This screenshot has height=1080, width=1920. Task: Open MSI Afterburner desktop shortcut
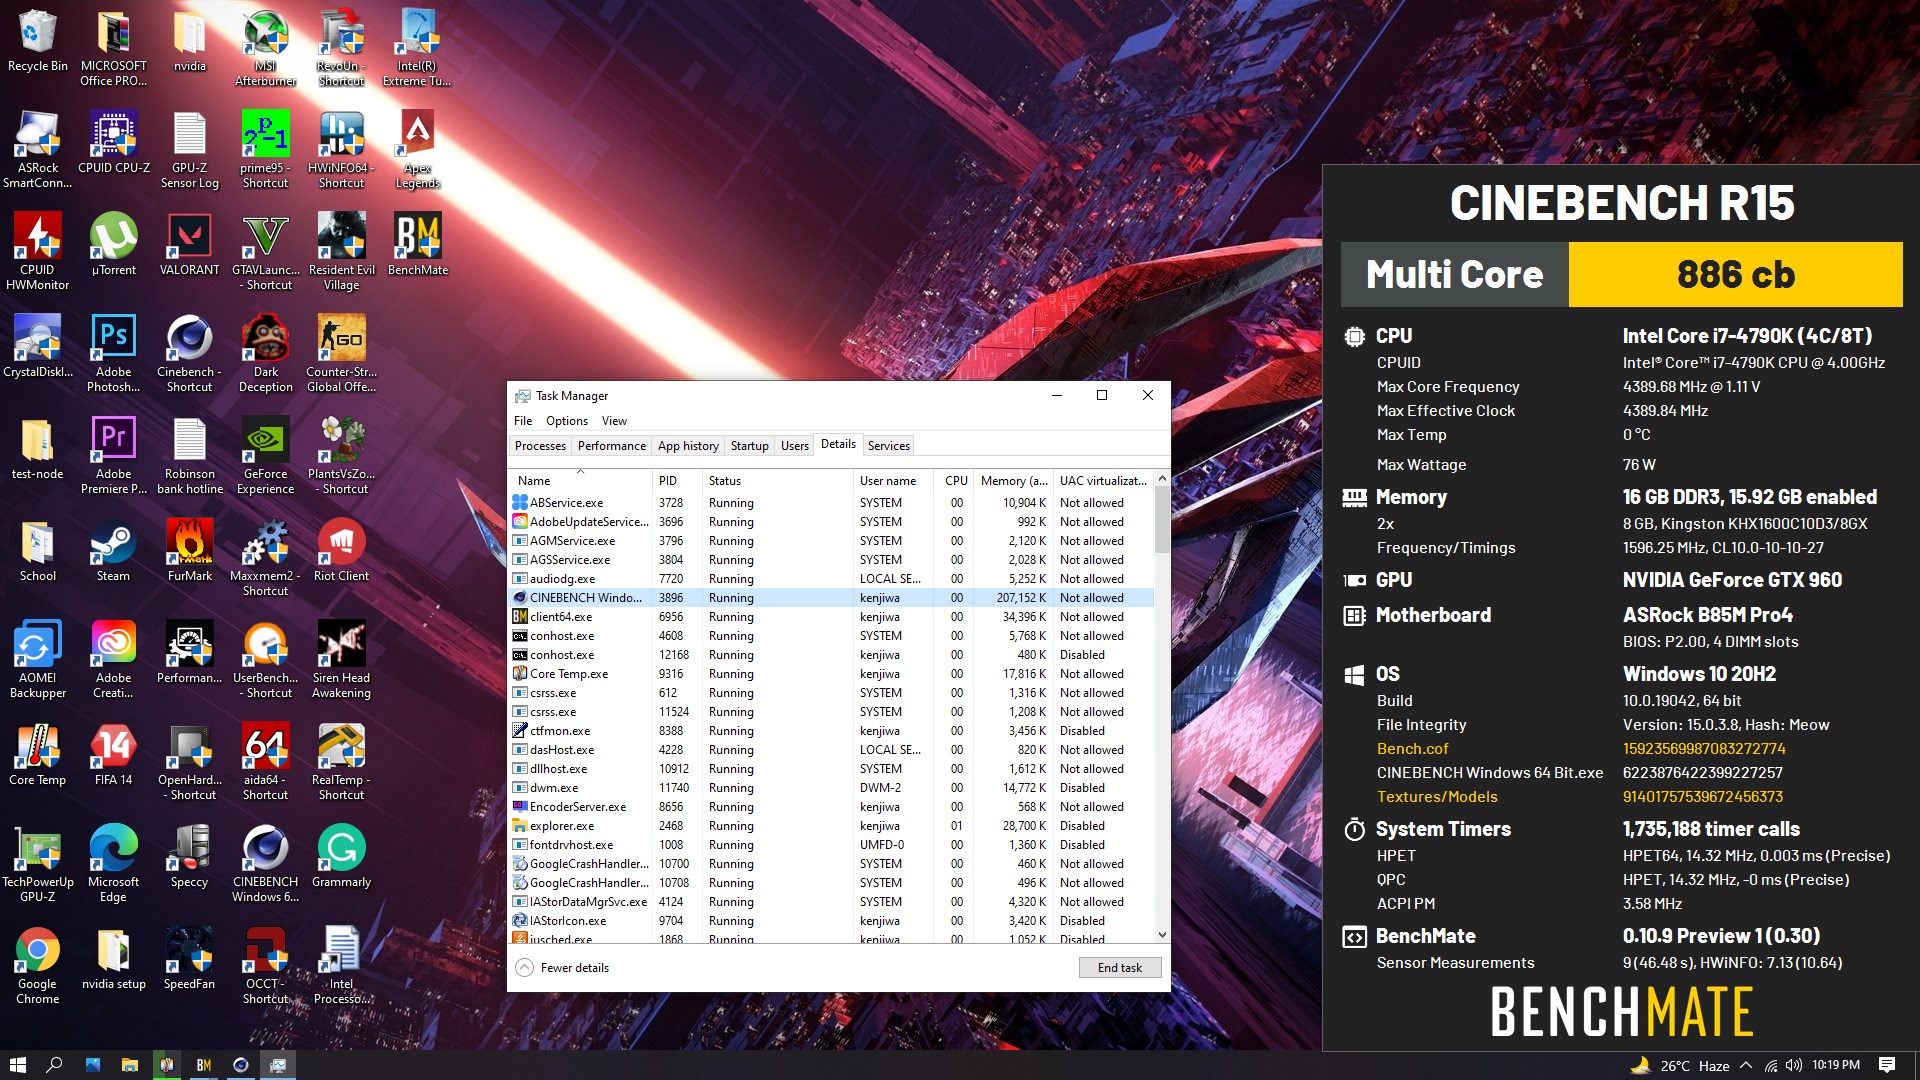click(x=265, y=48)
